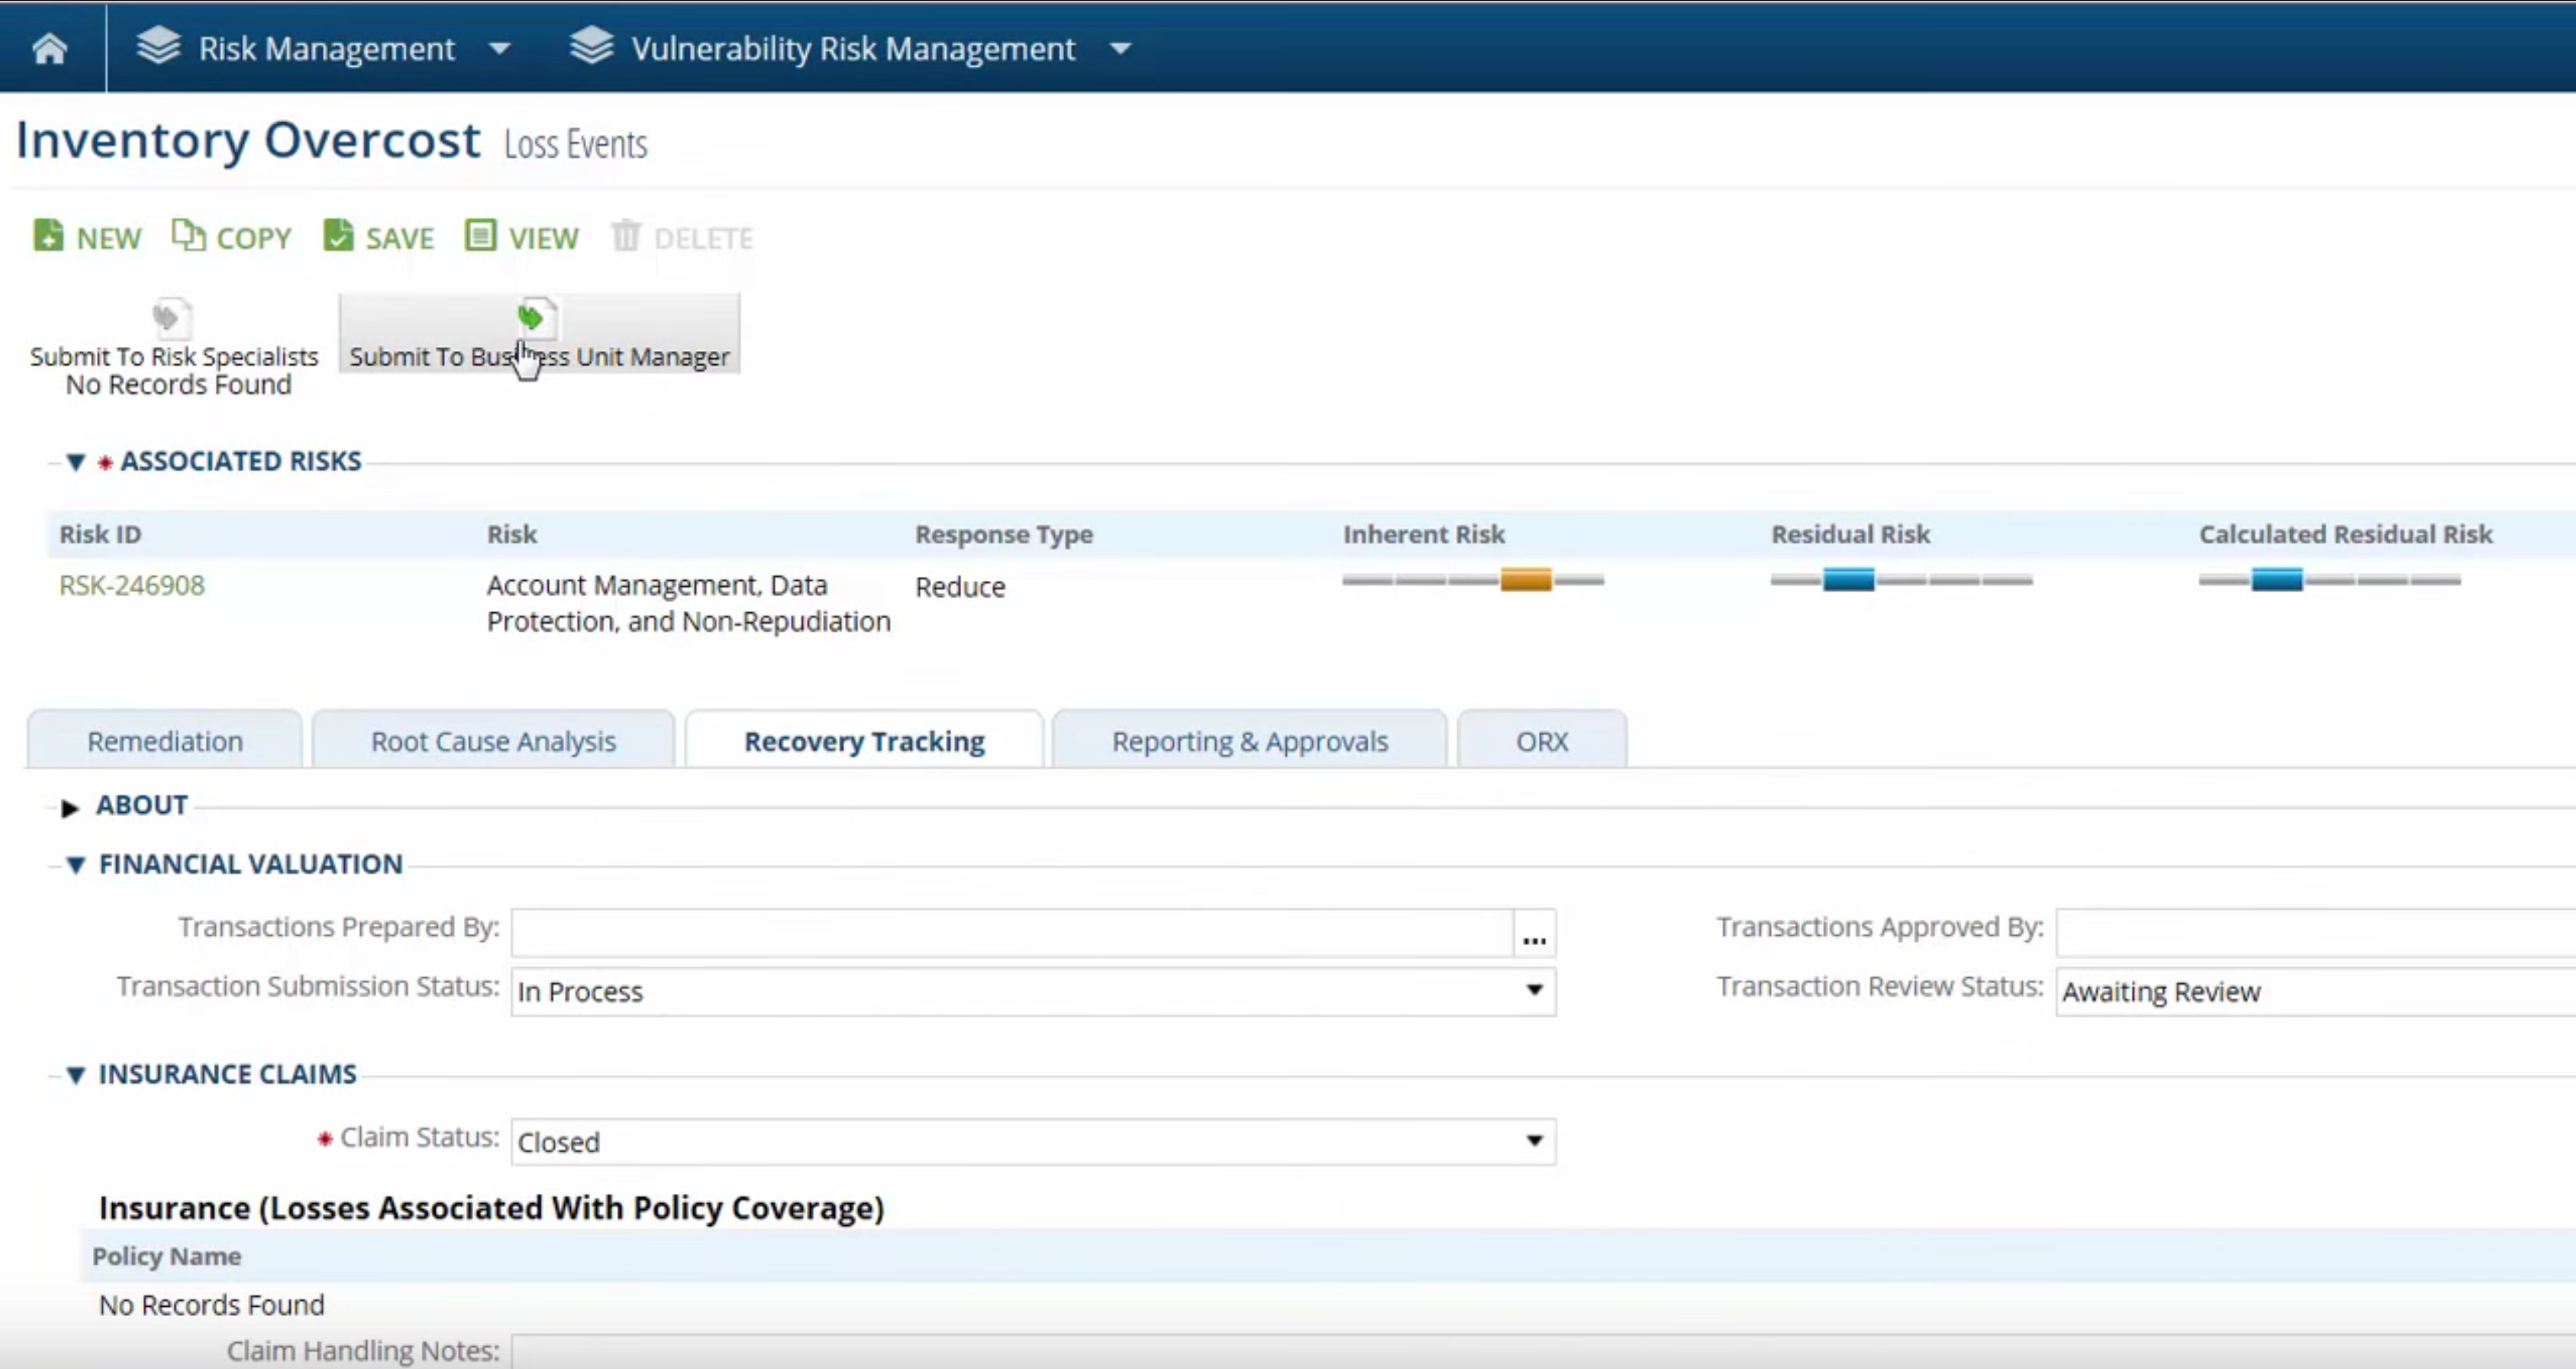2576x1369 pixels.
Task: Open the Risk Management menu dropdown
Action: pyautogui.click(x=500, y=48)
